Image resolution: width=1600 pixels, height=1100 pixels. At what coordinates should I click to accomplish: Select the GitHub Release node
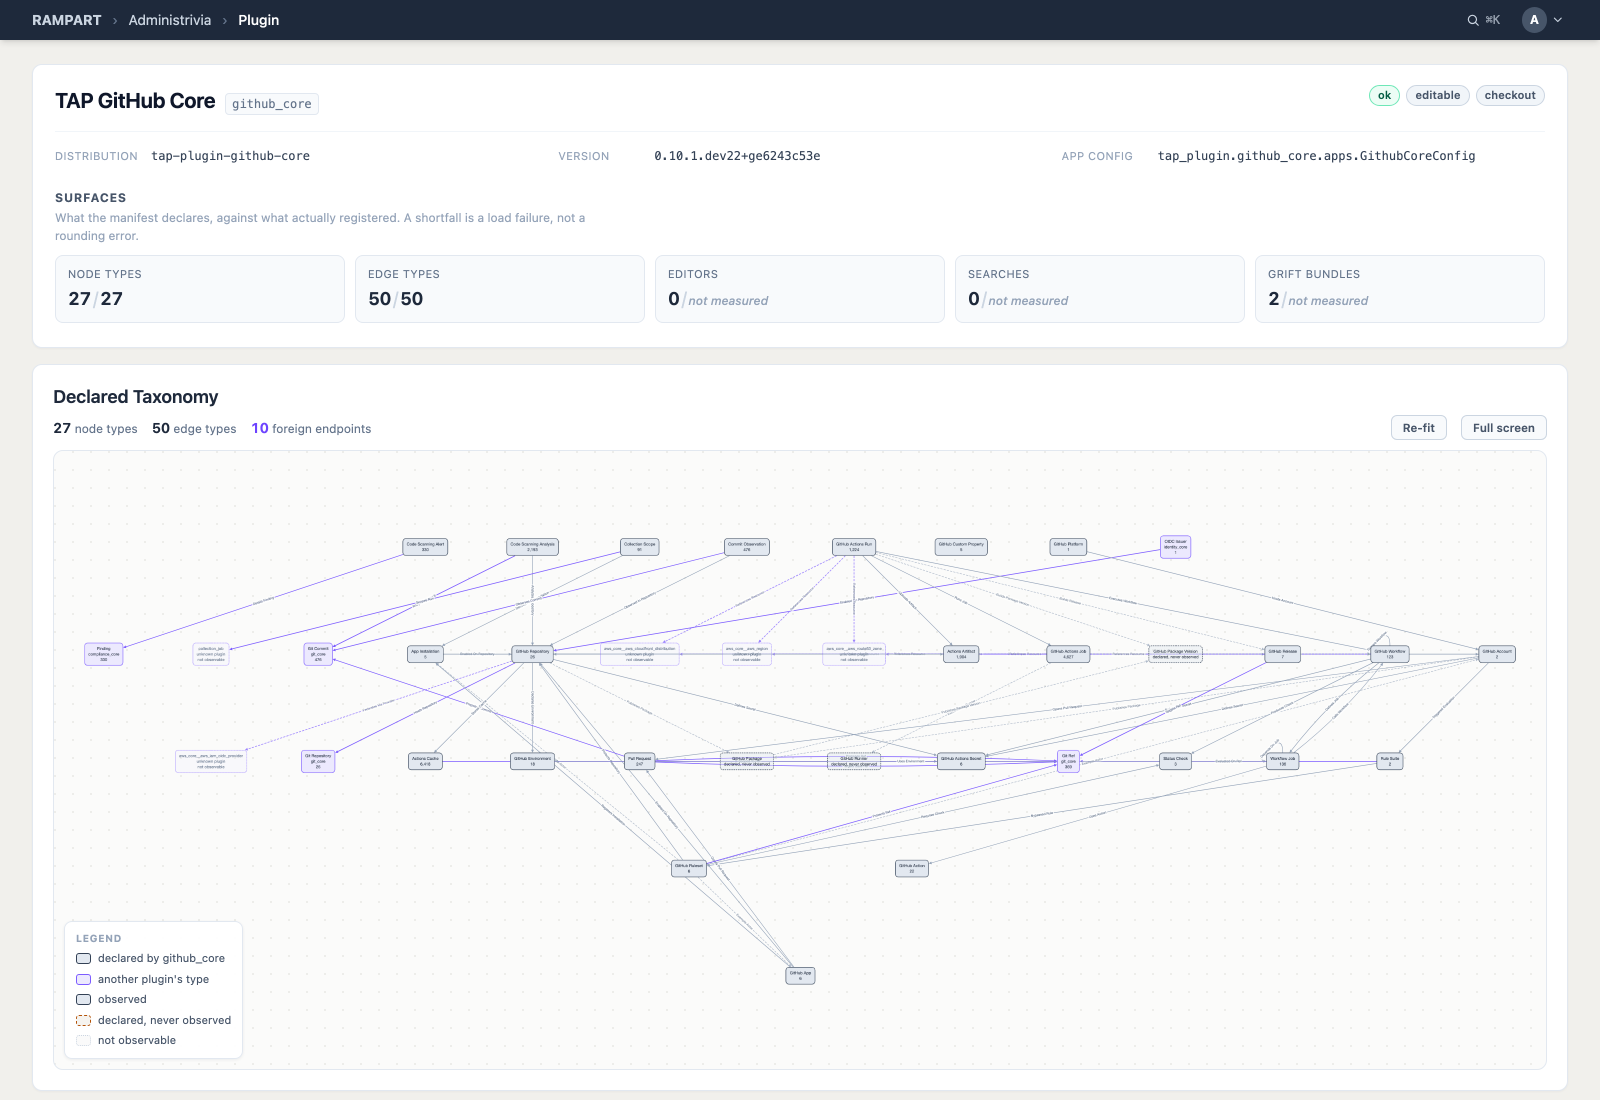pyautogui.click(x=1282, y=654)
